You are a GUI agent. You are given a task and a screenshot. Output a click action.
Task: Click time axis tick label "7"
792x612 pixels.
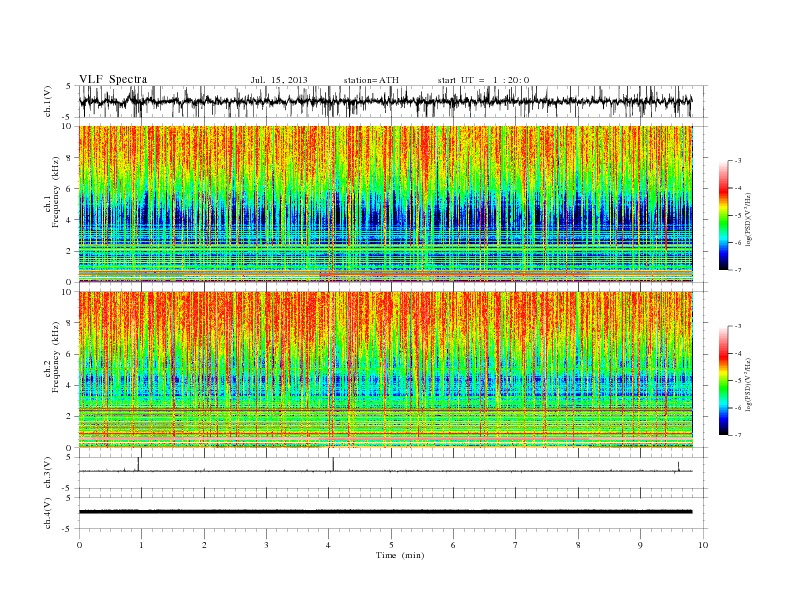tap(516, 545)
